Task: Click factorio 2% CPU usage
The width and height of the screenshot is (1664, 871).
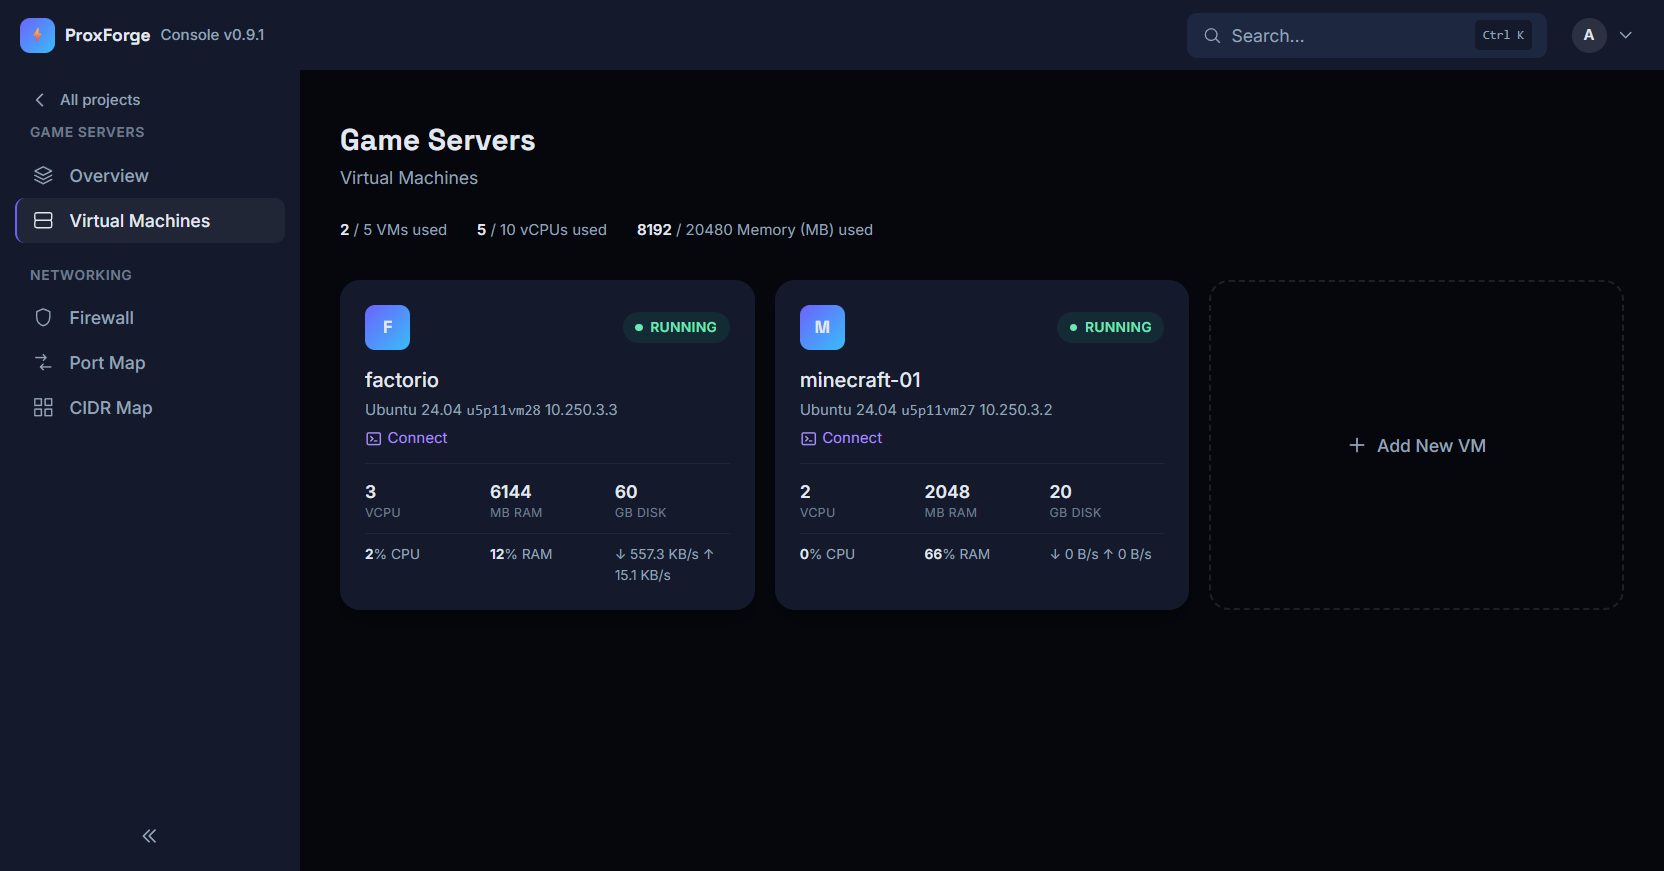Action: click(392, 554)
